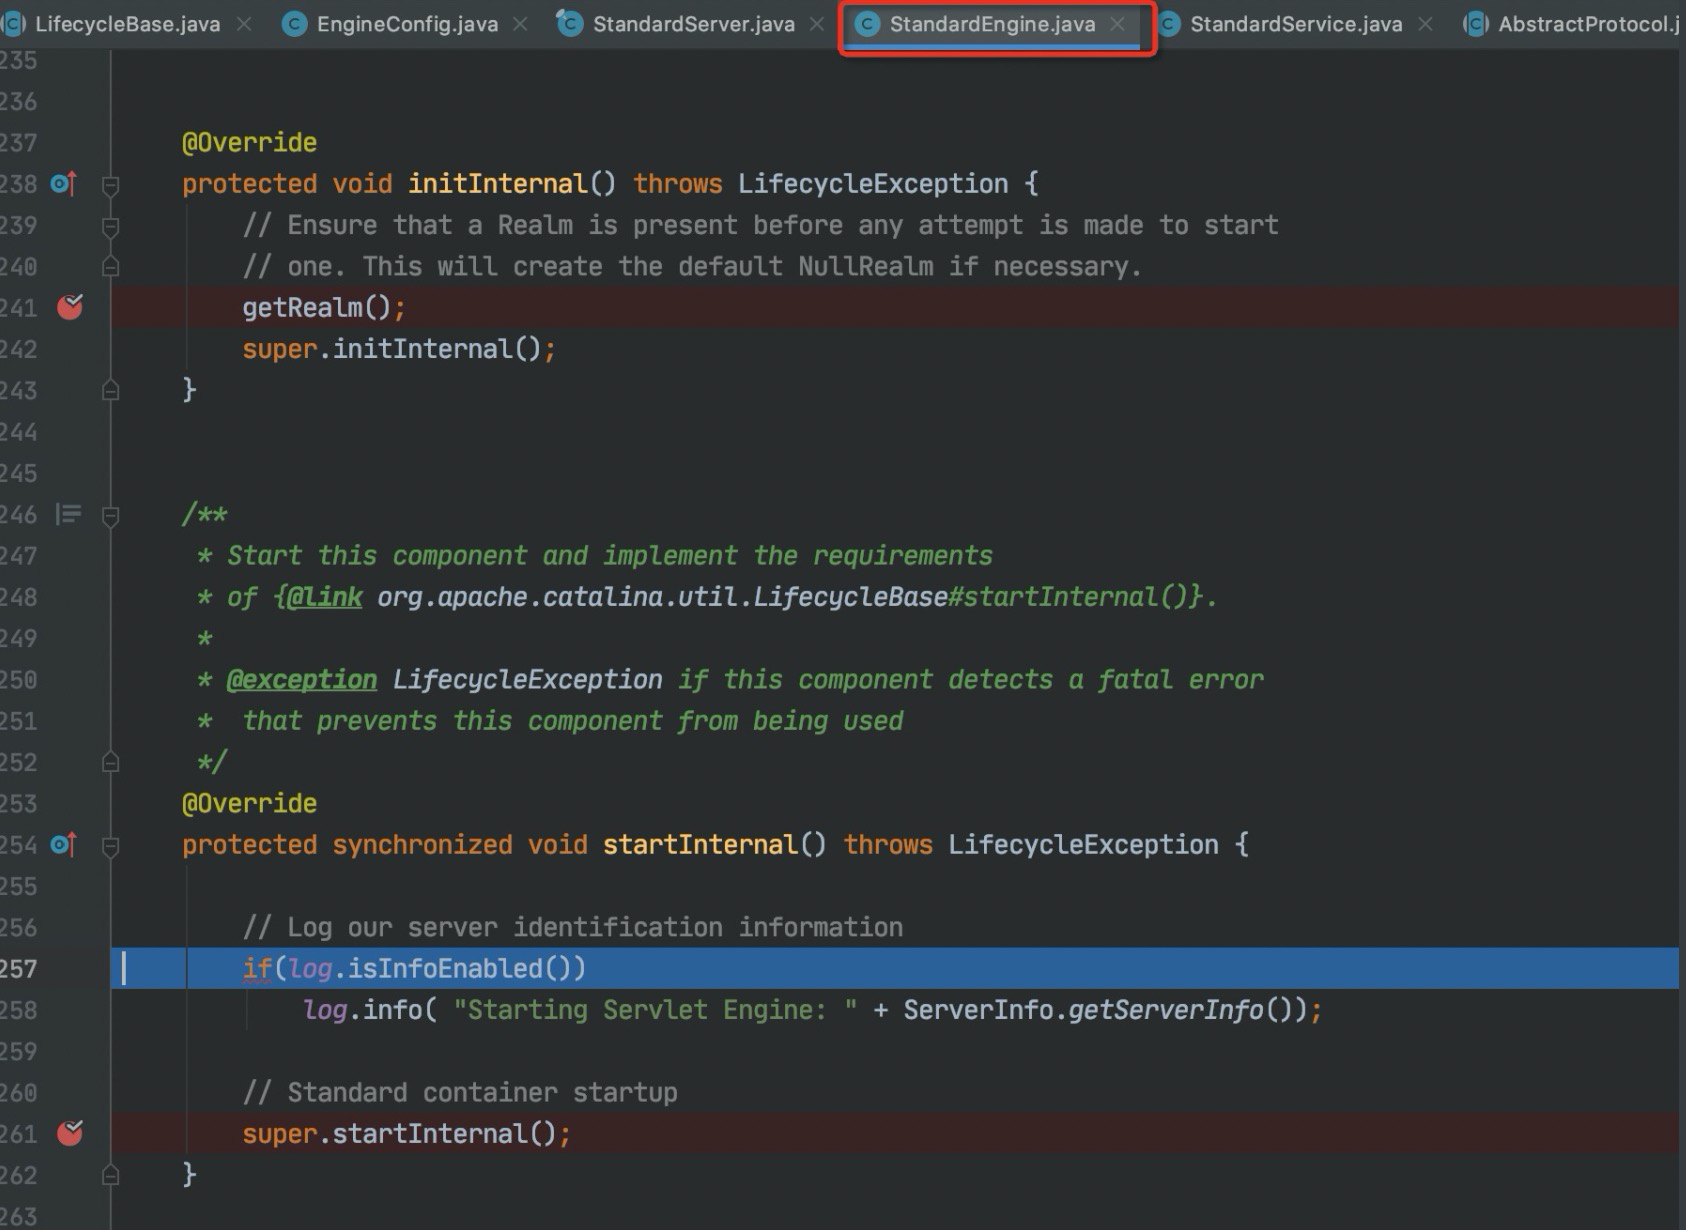1686x1230 pixels.
Task: Click the fold end marker on line 243
Action: click(x=111, y=390)
